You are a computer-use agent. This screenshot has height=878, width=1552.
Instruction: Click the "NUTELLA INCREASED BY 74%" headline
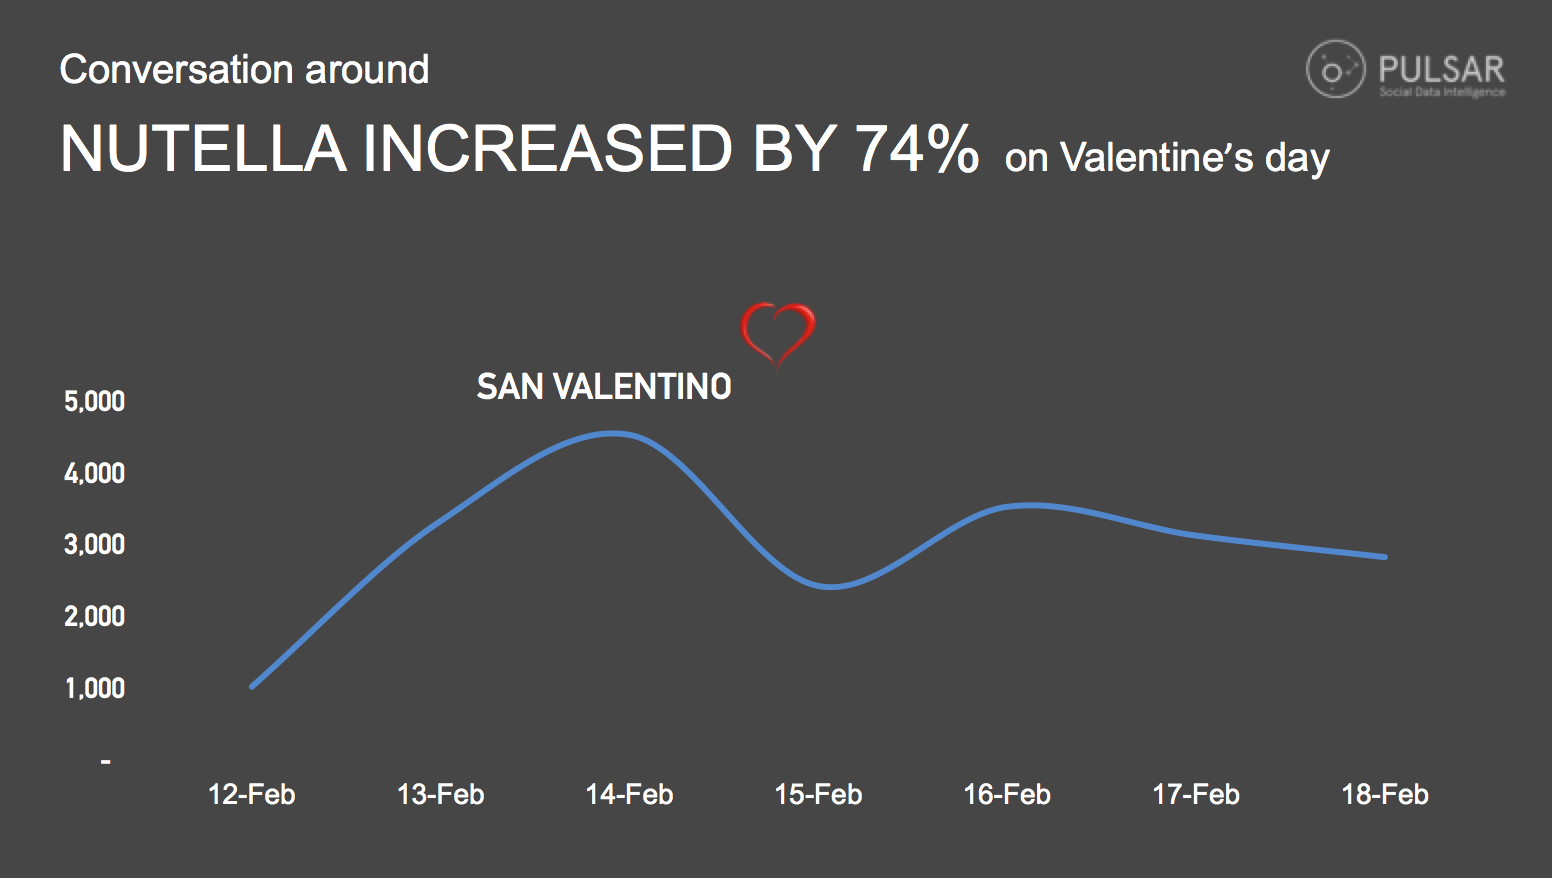[x=519, y=150]
